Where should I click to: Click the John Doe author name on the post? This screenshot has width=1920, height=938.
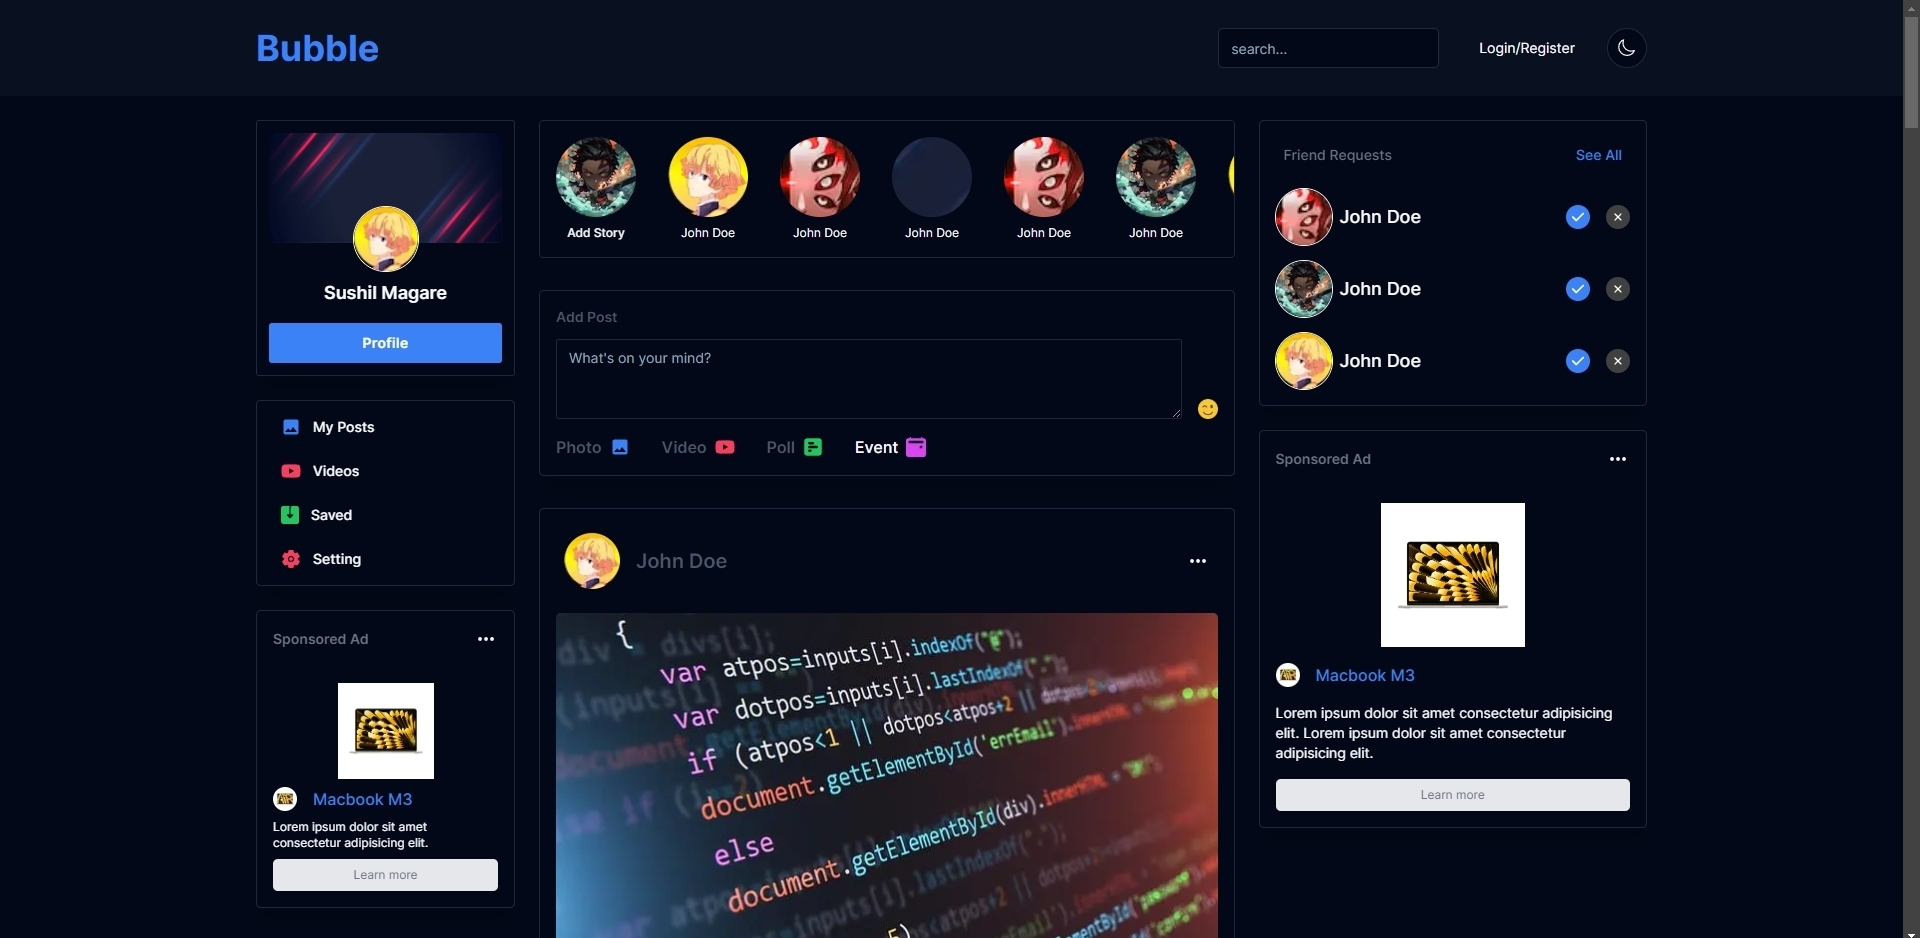tap(681, 561)
